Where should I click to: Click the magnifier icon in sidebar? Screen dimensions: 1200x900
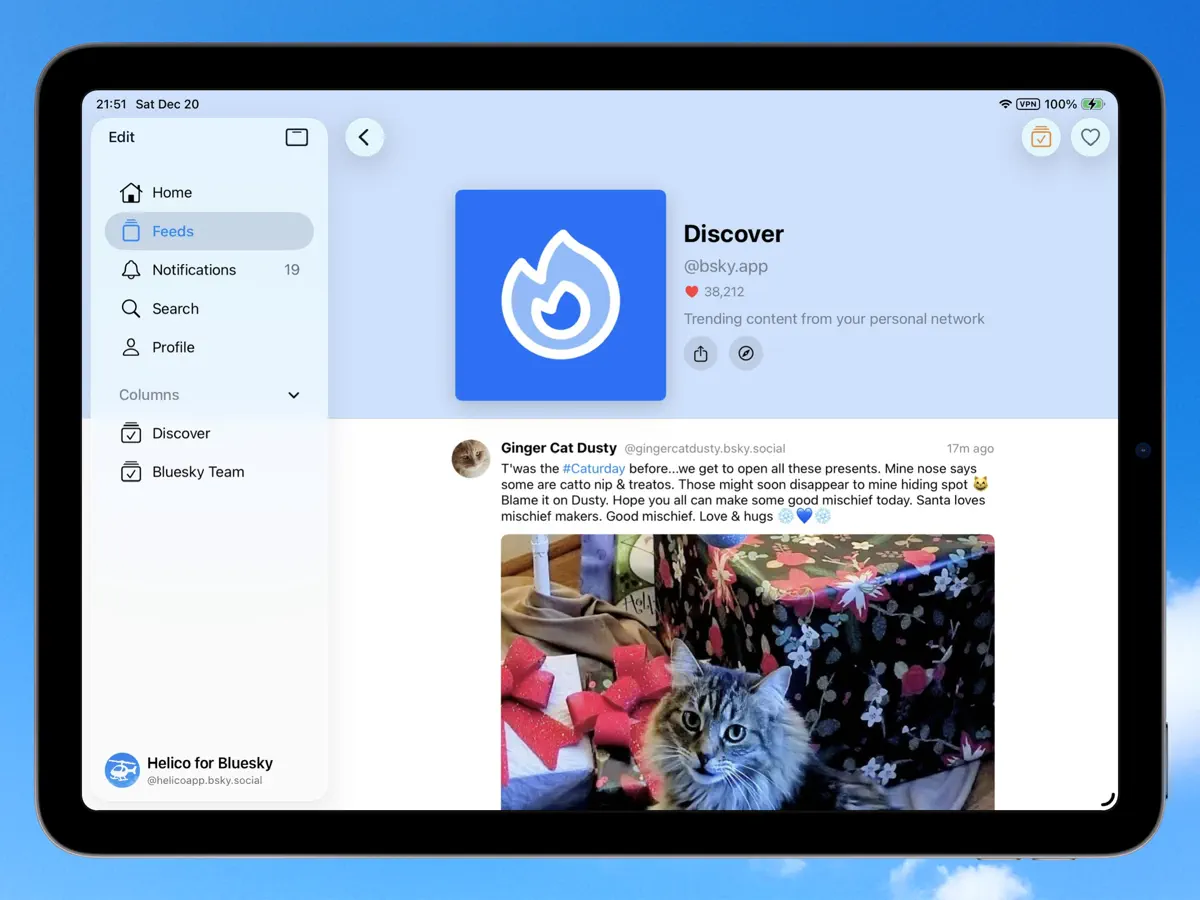[131, 309]
